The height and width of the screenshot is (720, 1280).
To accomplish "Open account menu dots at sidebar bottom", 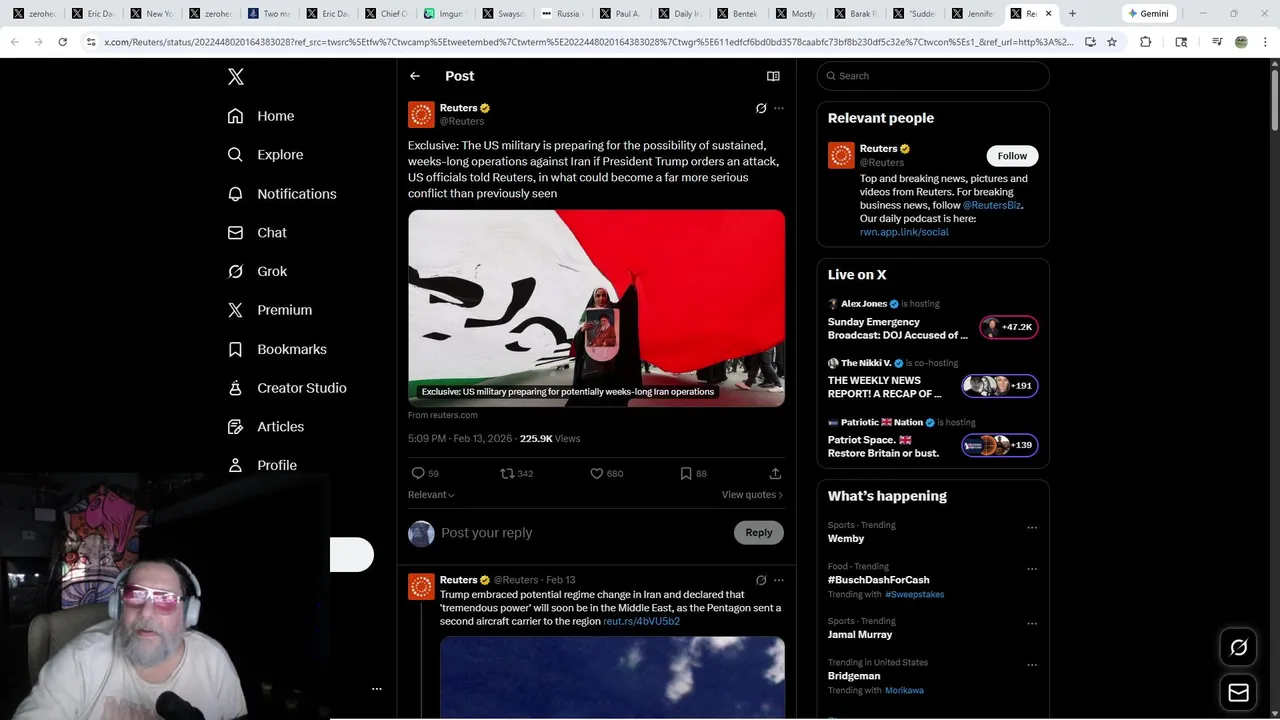I will 377,689.
